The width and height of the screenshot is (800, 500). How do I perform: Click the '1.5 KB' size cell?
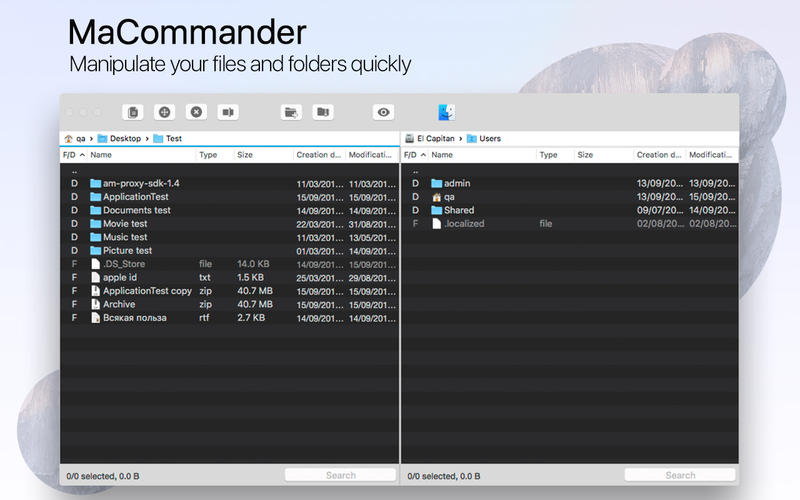(251, 277)
